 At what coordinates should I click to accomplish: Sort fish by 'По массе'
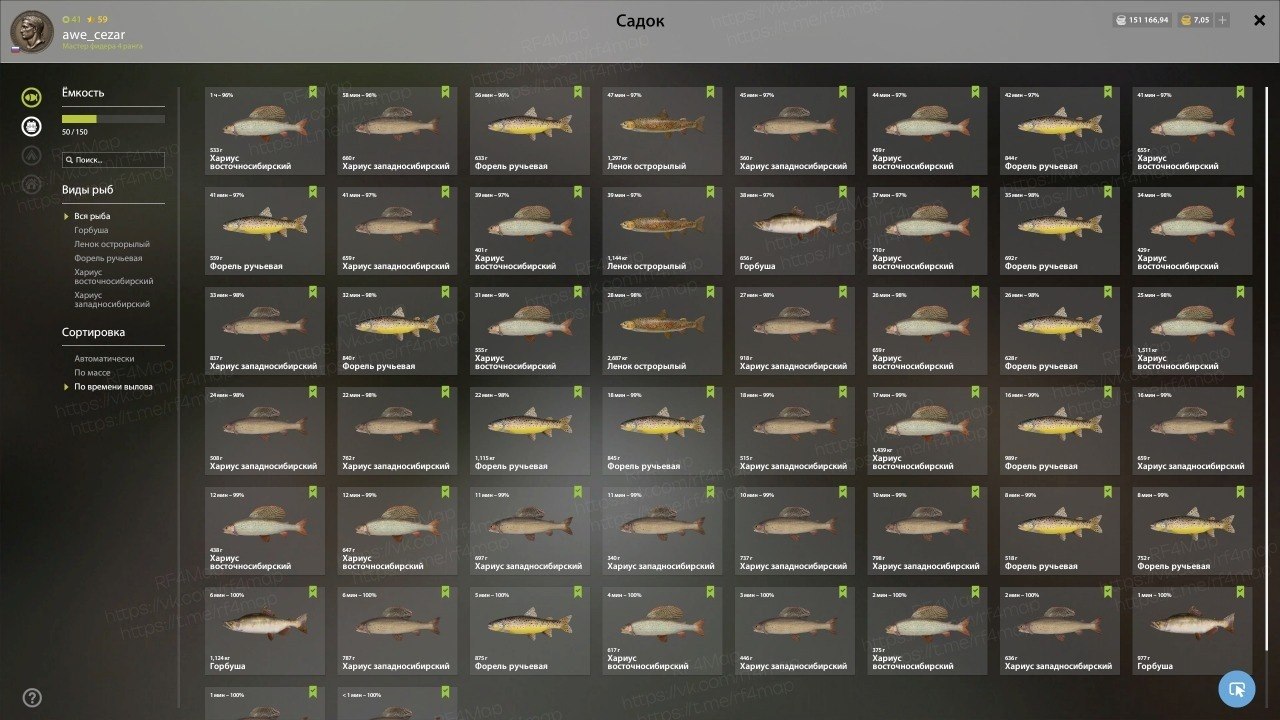[92, 372]
